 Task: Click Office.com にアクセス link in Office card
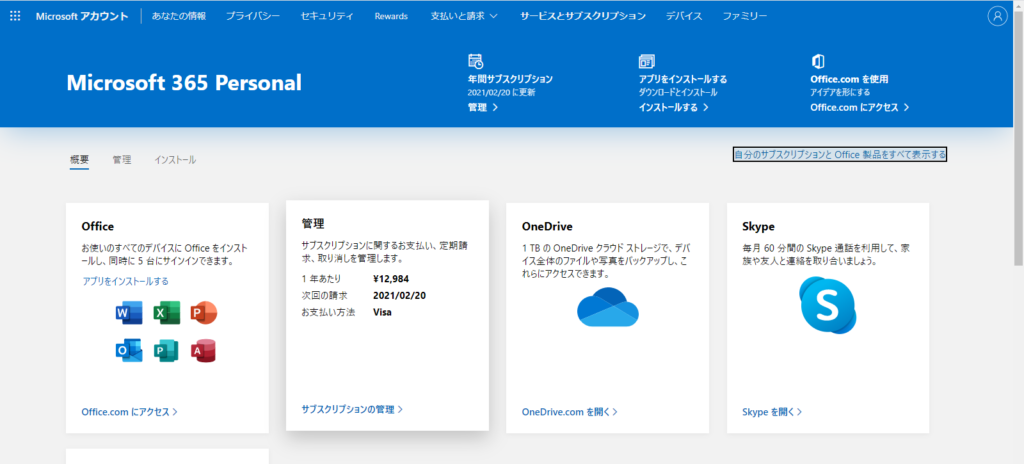129,412
